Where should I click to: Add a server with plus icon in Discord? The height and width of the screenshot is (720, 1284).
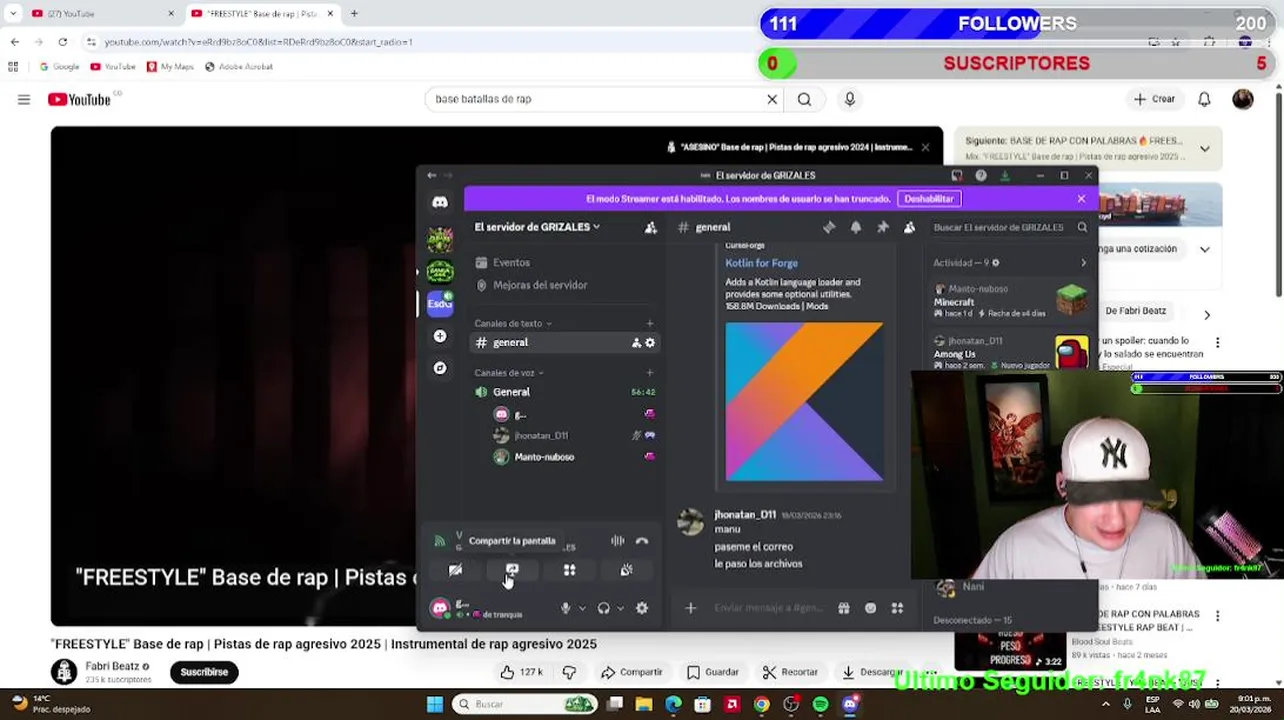coord(440,336)
